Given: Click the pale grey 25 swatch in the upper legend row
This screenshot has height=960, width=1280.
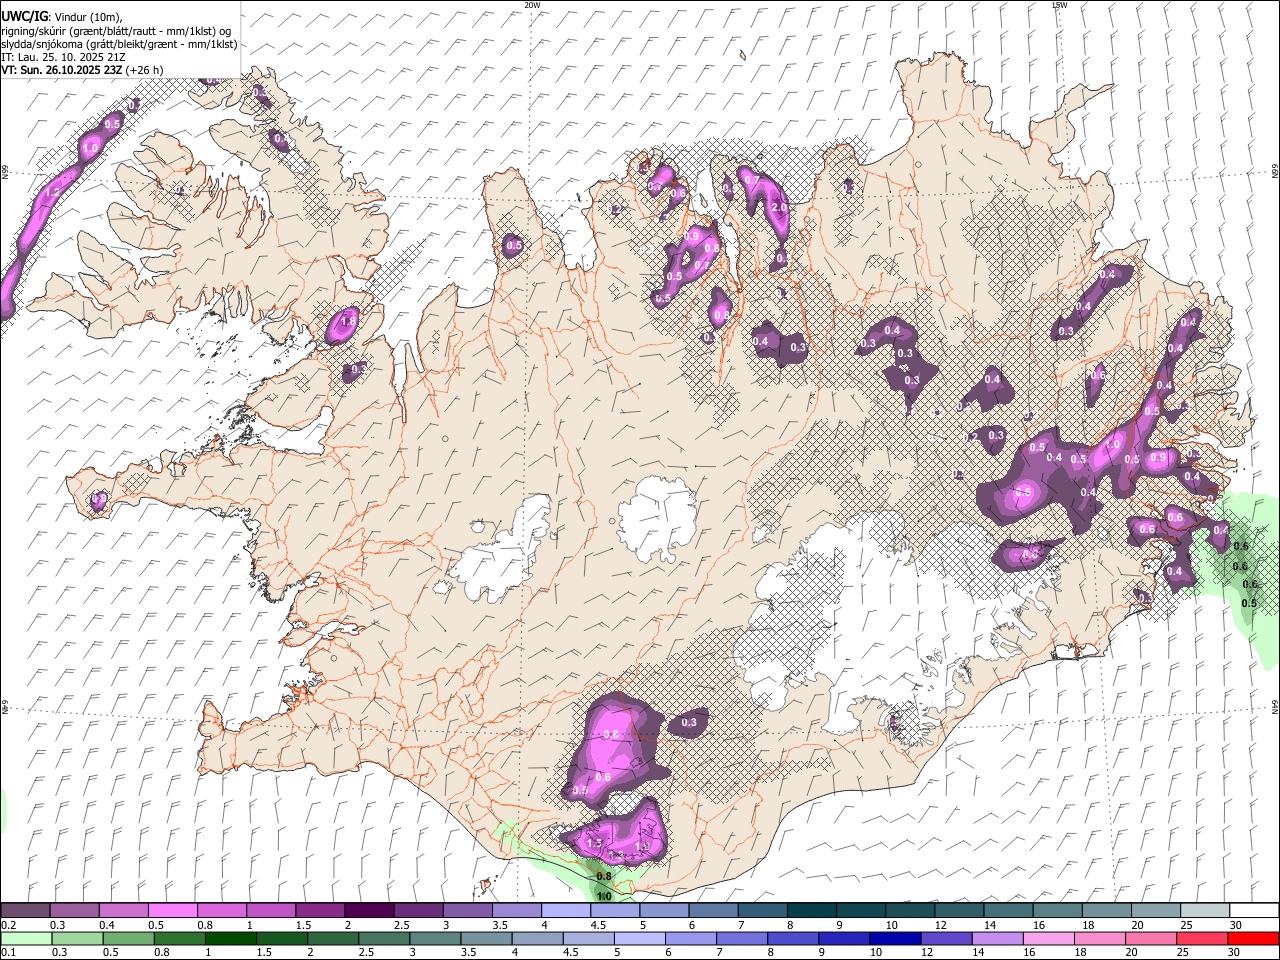Looking at the screenshot, I should point(1205,910).
